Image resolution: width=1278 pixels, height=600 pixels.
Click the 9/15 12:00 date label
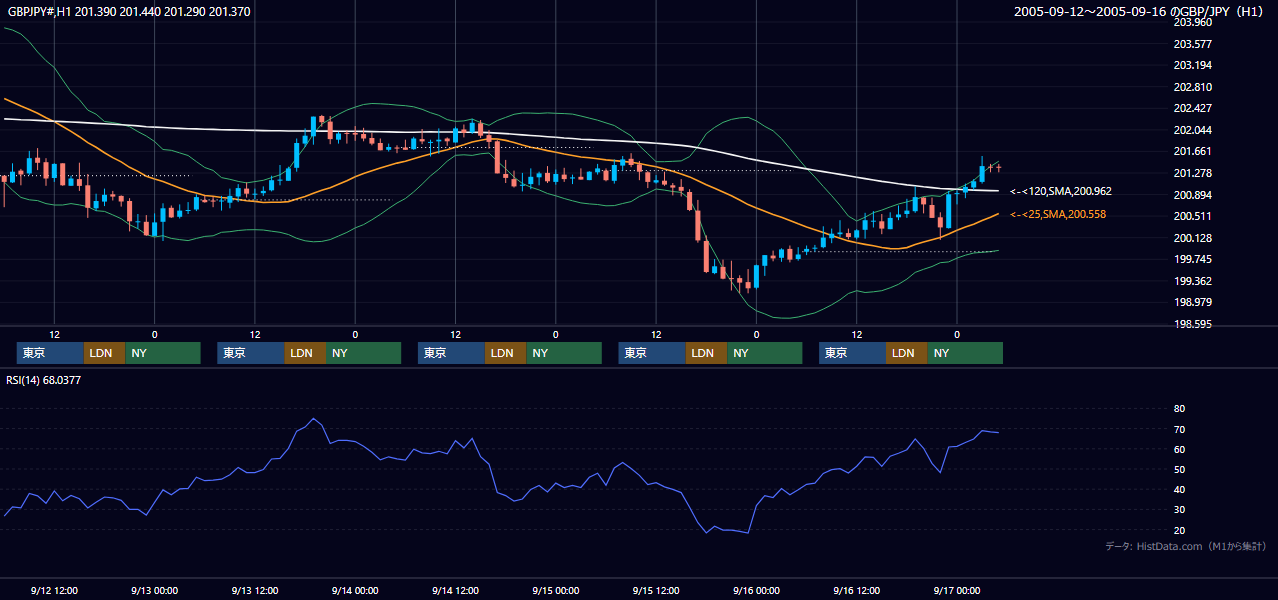pyautogui.click(x=656, y=591)
